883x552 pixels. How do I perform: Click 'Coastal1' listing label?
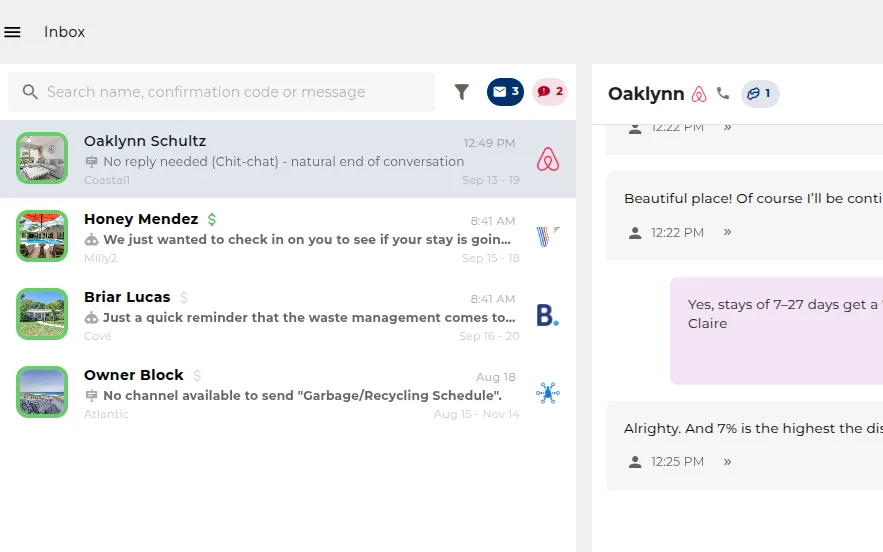107,180
